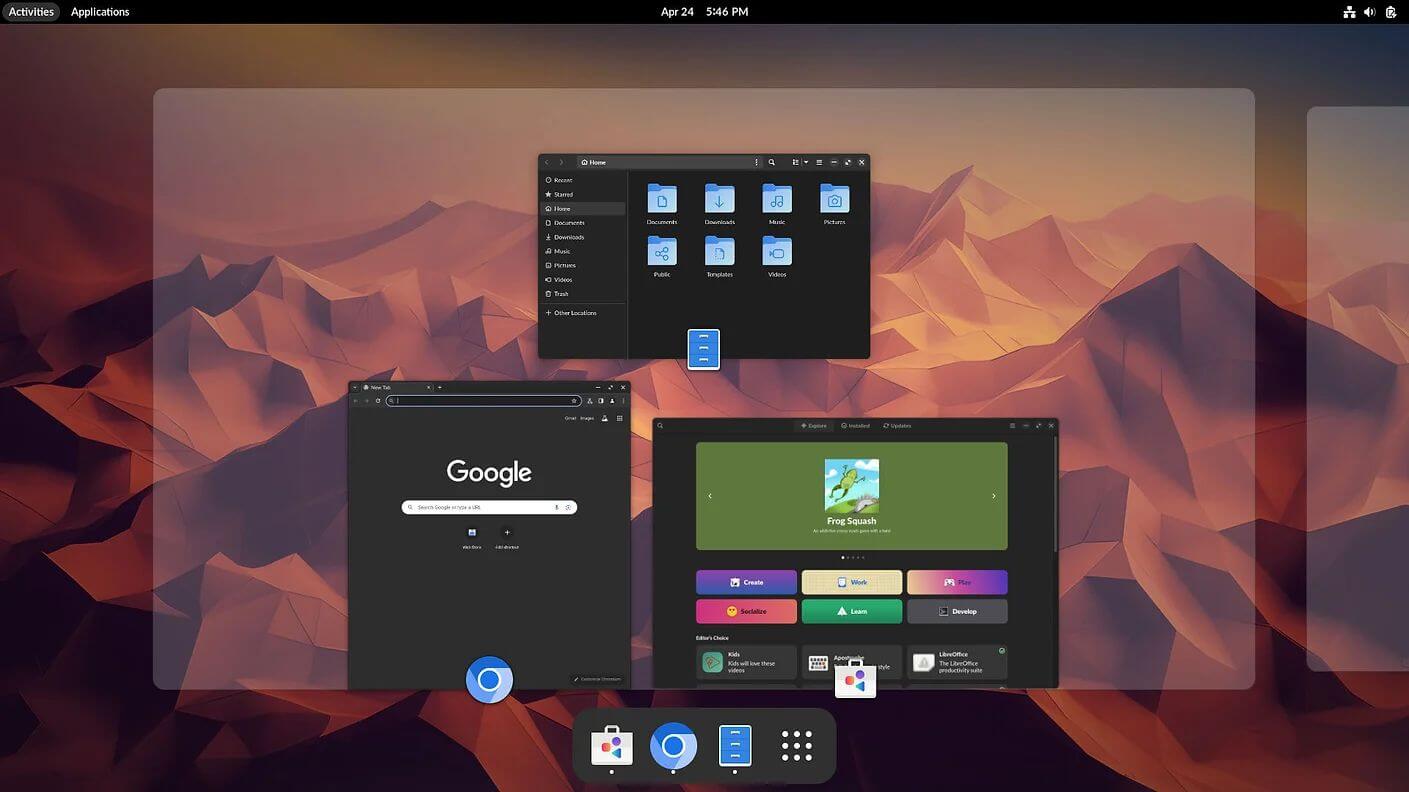This screenshot has height=792, width=1409.
Task: Open the GNOME Software primary menu
Action: click(1012, 425)
